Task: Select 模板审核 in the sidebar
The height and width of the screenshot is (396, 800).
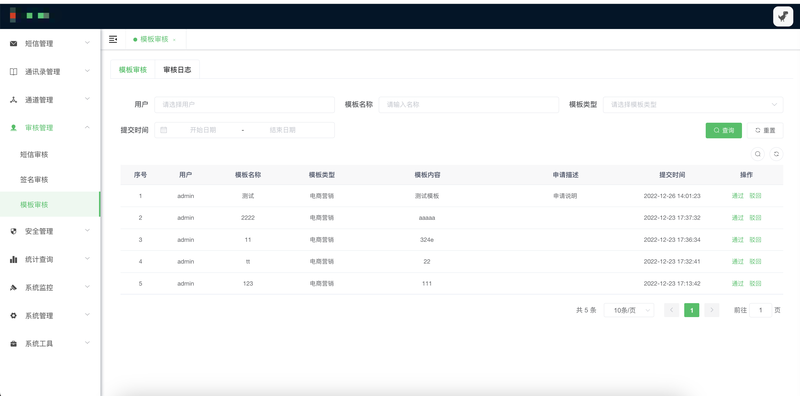Action: coord(50,205)
